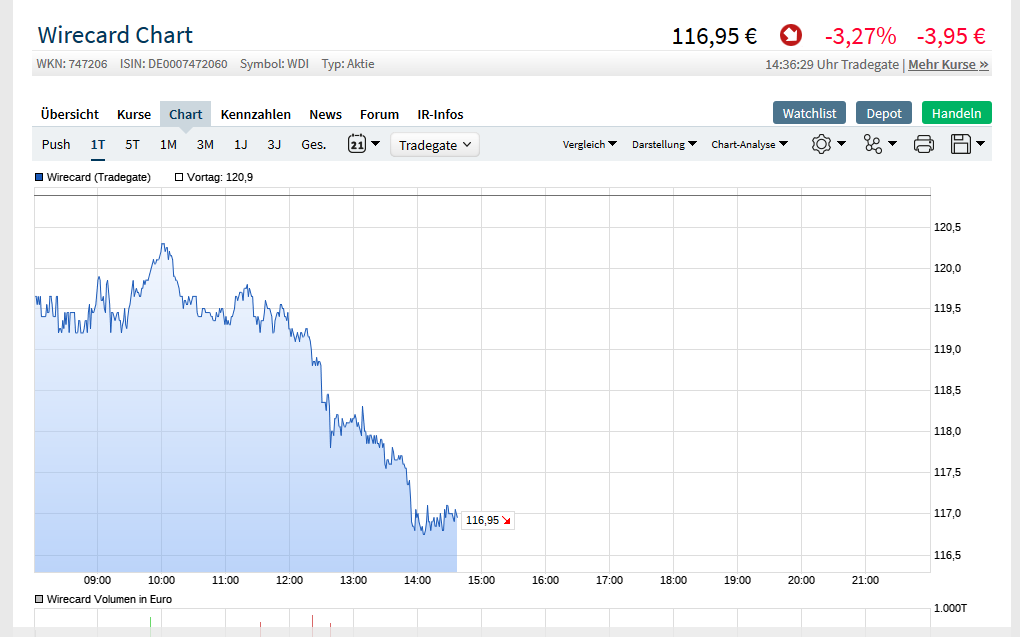Click the 116,95 € header price
The width and height of the screenshot is (1020, 637).
click(714, 36)
